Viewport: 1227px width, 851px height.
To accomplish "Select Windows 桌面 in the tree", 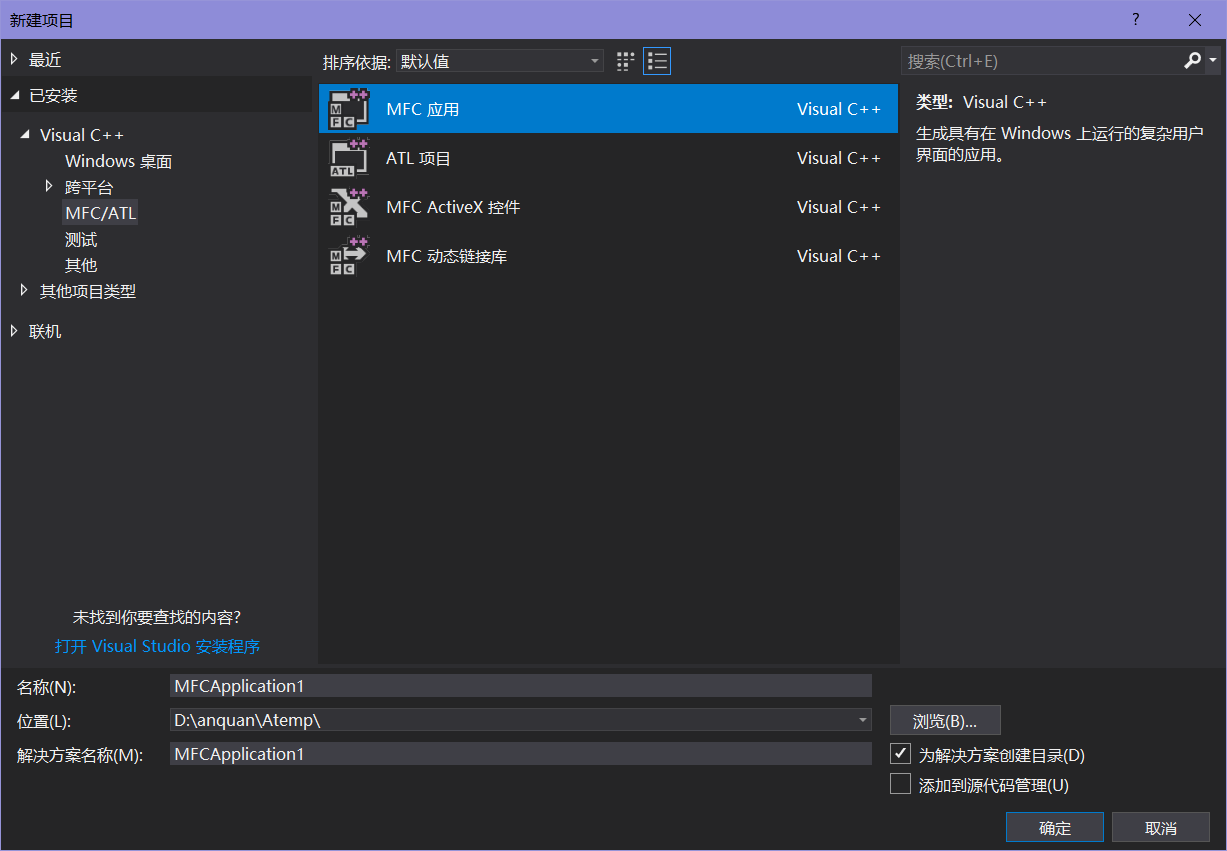I will point(119,161).
